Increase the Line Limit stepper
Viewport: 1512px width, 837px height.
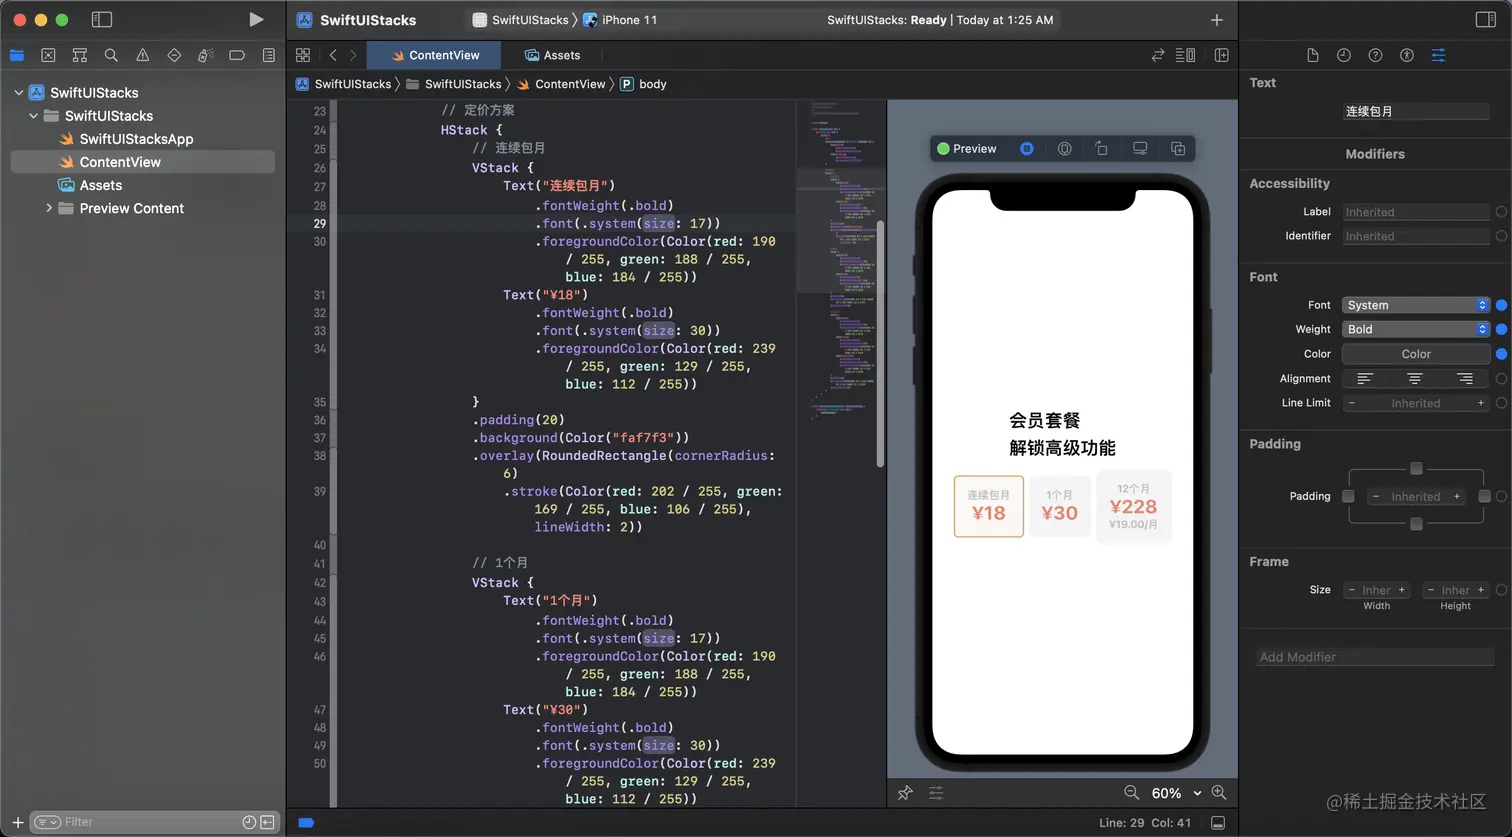click(1481, 403)
